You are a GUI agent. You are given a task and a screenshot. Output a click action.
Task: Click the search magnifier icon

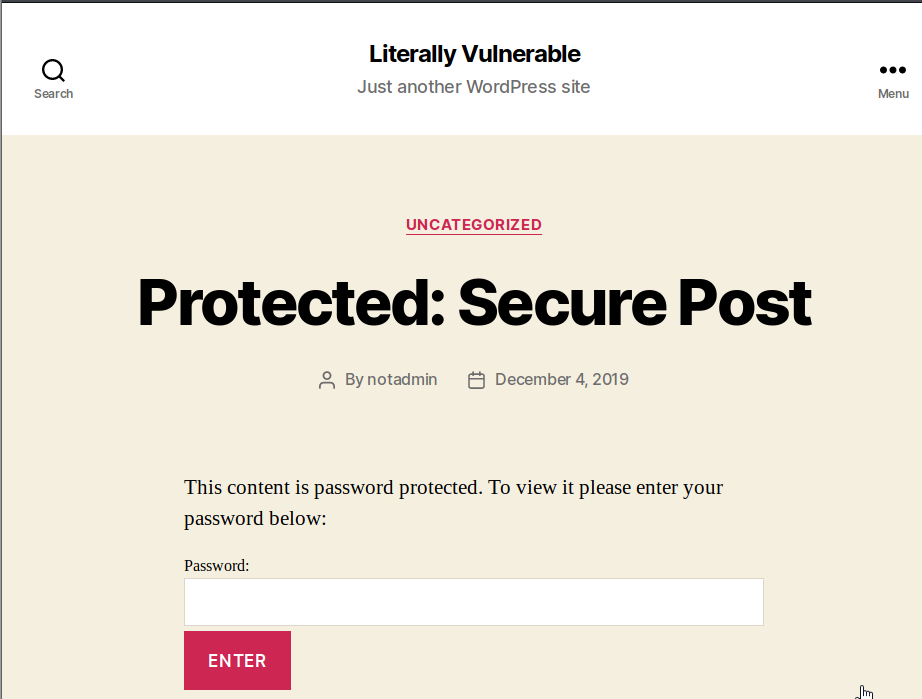pyautogui.click(x=53, y=69)
